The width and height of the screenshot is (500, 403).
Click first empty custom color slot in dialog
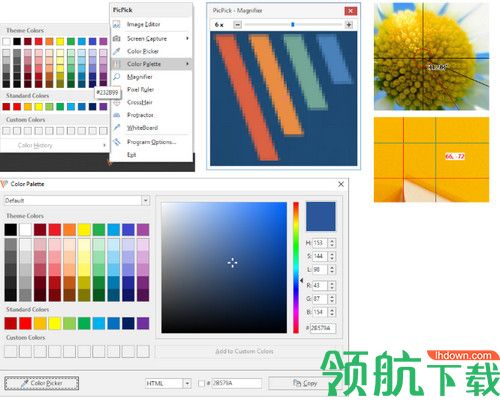coord(11,351)
